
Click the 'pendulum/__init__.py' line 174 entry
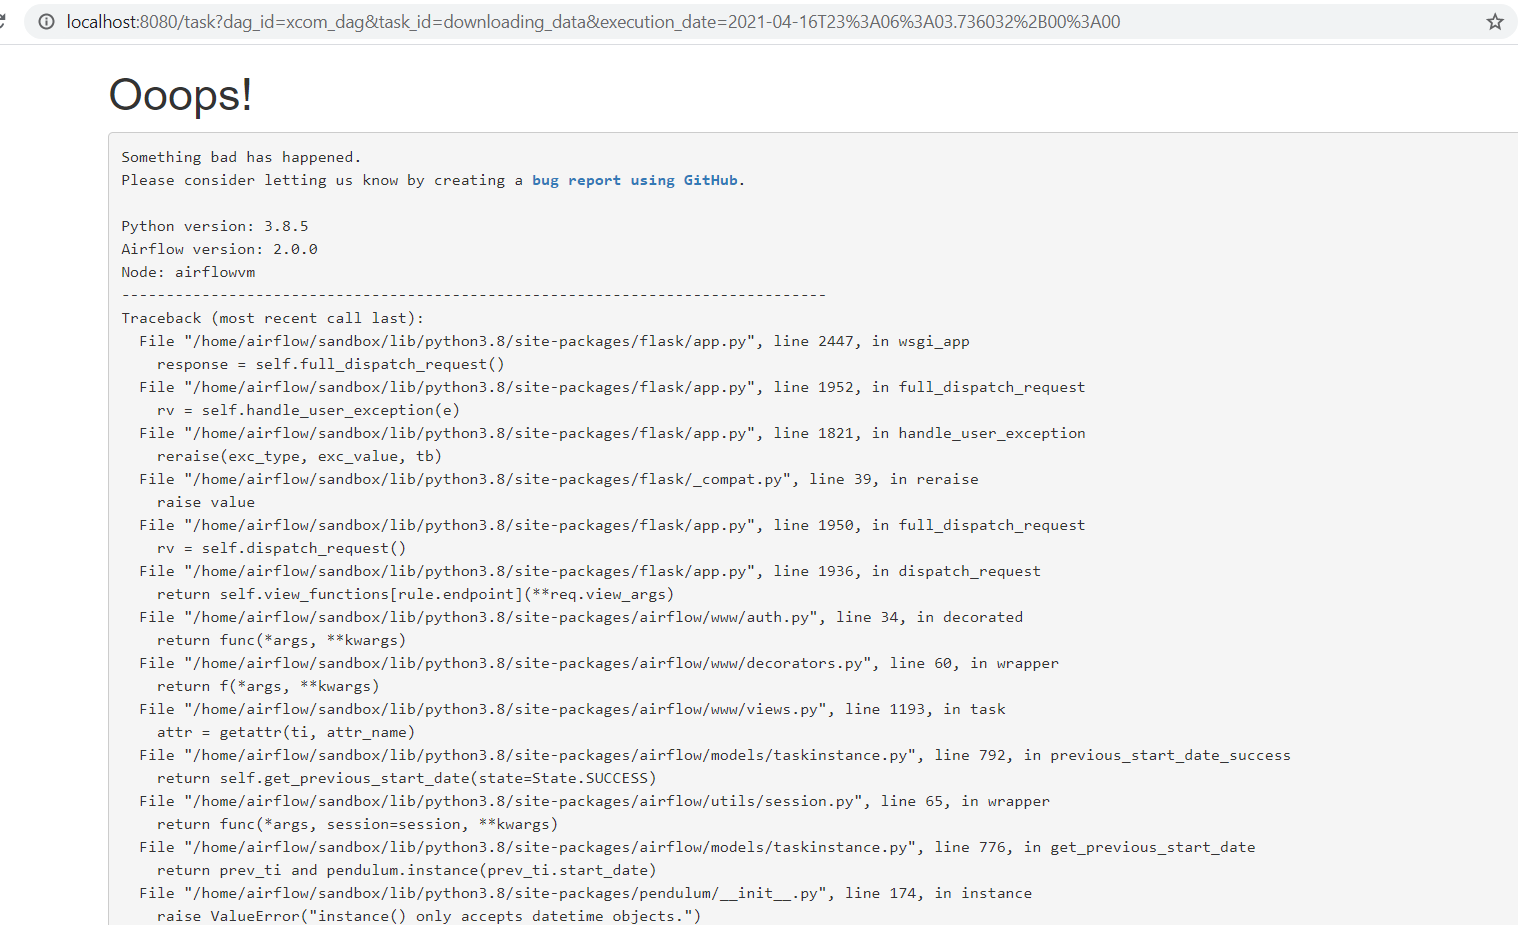[585, 893]
